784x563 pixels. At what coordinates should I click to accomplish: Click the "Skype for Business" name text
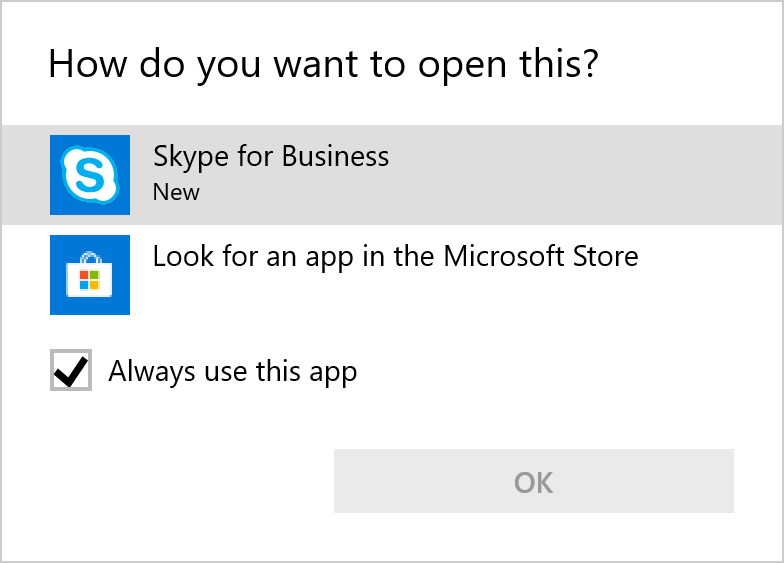[x=270, y=156]
